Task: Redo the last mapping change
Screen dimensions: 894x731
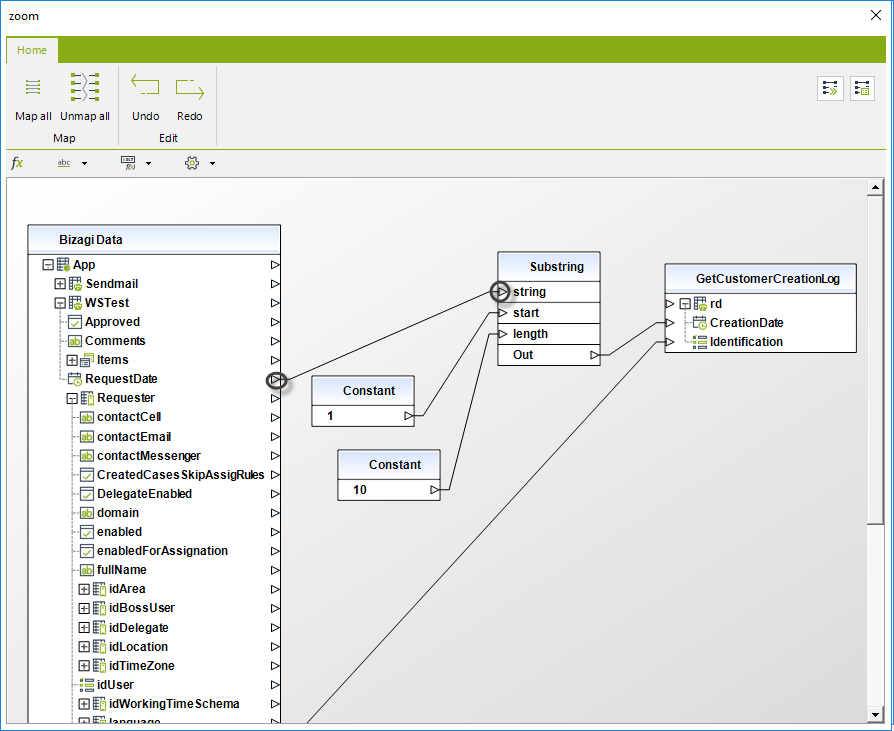Action: click(x=189, y=88)
